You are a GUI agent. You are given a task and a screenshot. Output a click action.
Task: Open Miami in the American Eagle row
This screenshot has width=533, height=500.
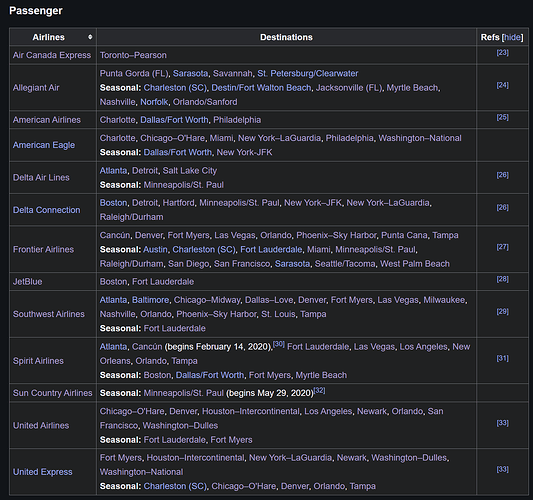click(x=221, y=138)
